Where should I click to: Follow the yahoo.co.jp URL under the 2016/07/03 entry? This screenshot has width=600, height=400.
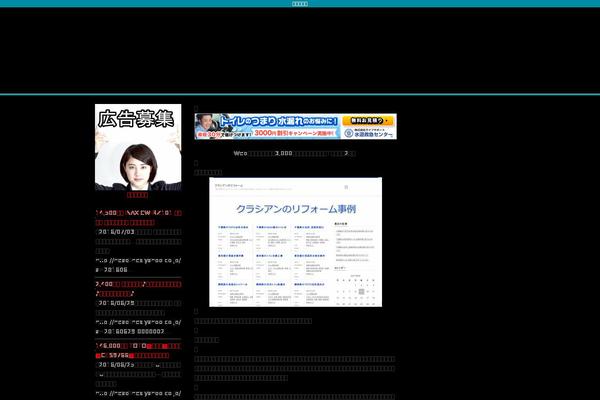(139, 265)
